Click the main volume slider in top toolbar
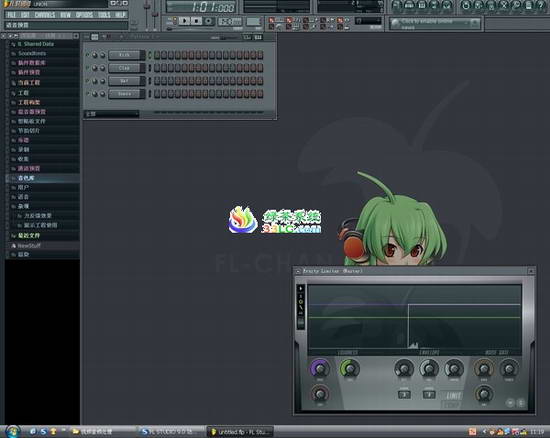The width and height of the screenshot is (550, 438). pyautogui.click(x=147, y=14)
